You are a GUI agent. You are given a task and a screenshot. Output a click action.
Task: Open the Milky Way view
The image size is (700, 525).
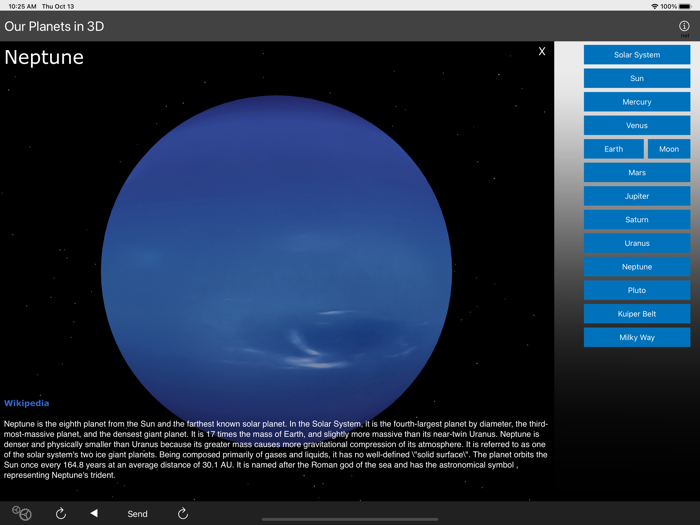point(637,338)
